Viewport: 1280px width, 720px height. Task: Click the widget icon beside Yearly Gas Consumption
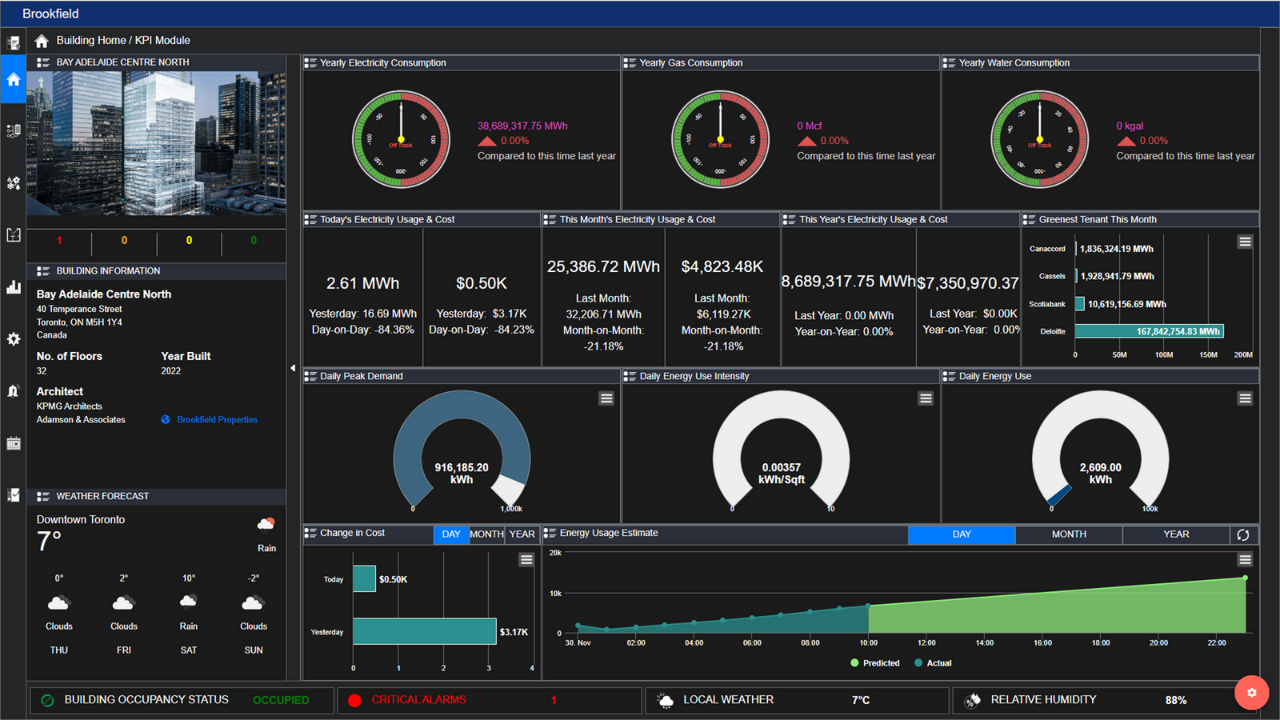[630, 63]
